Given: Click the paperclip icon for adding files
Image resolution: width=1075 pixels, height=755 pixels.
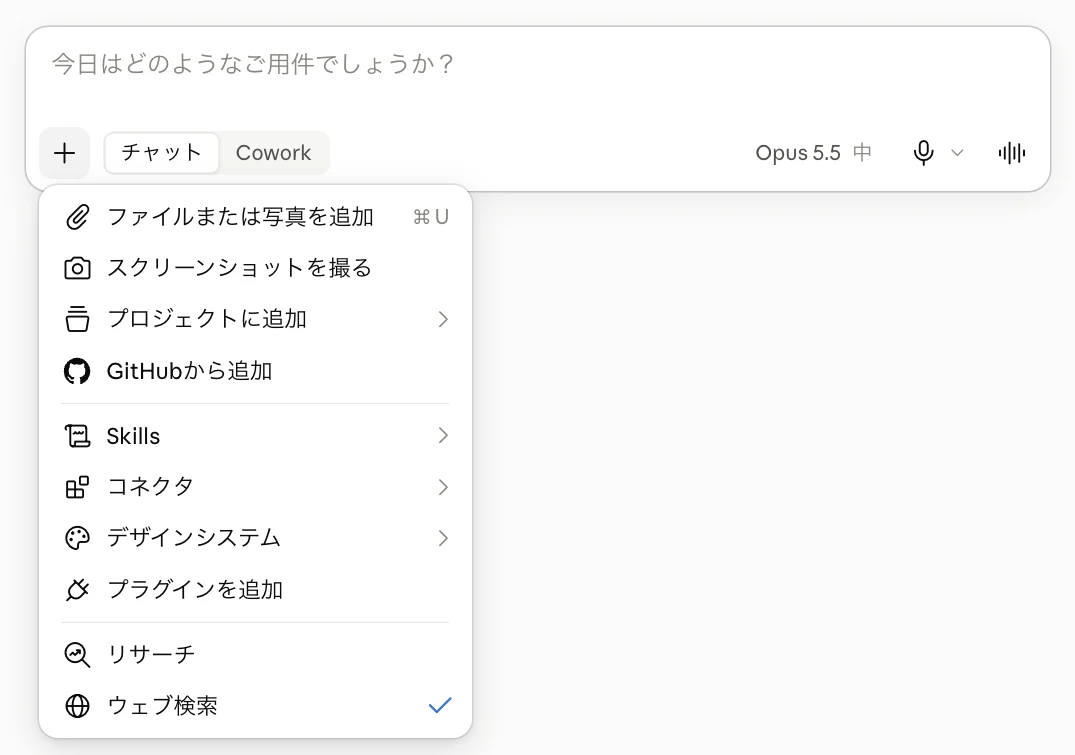Looking at the screenshot, I should 77,217.
